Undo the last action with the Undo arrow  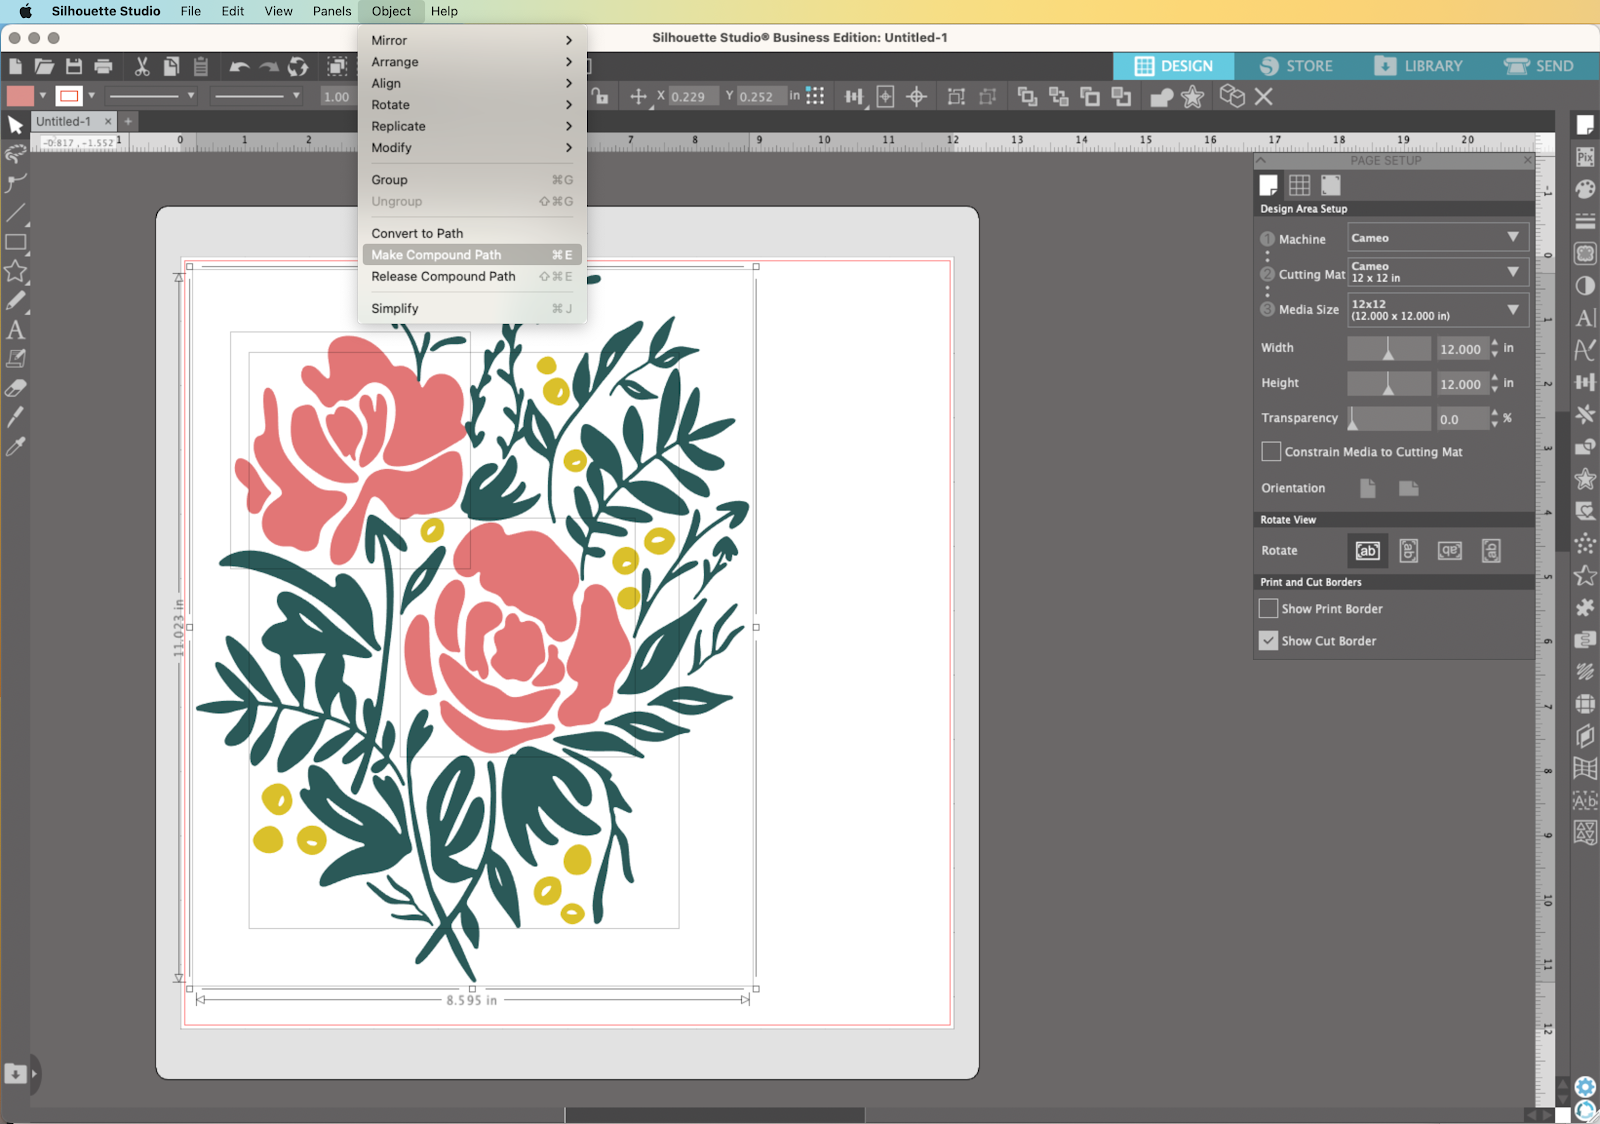239,67
